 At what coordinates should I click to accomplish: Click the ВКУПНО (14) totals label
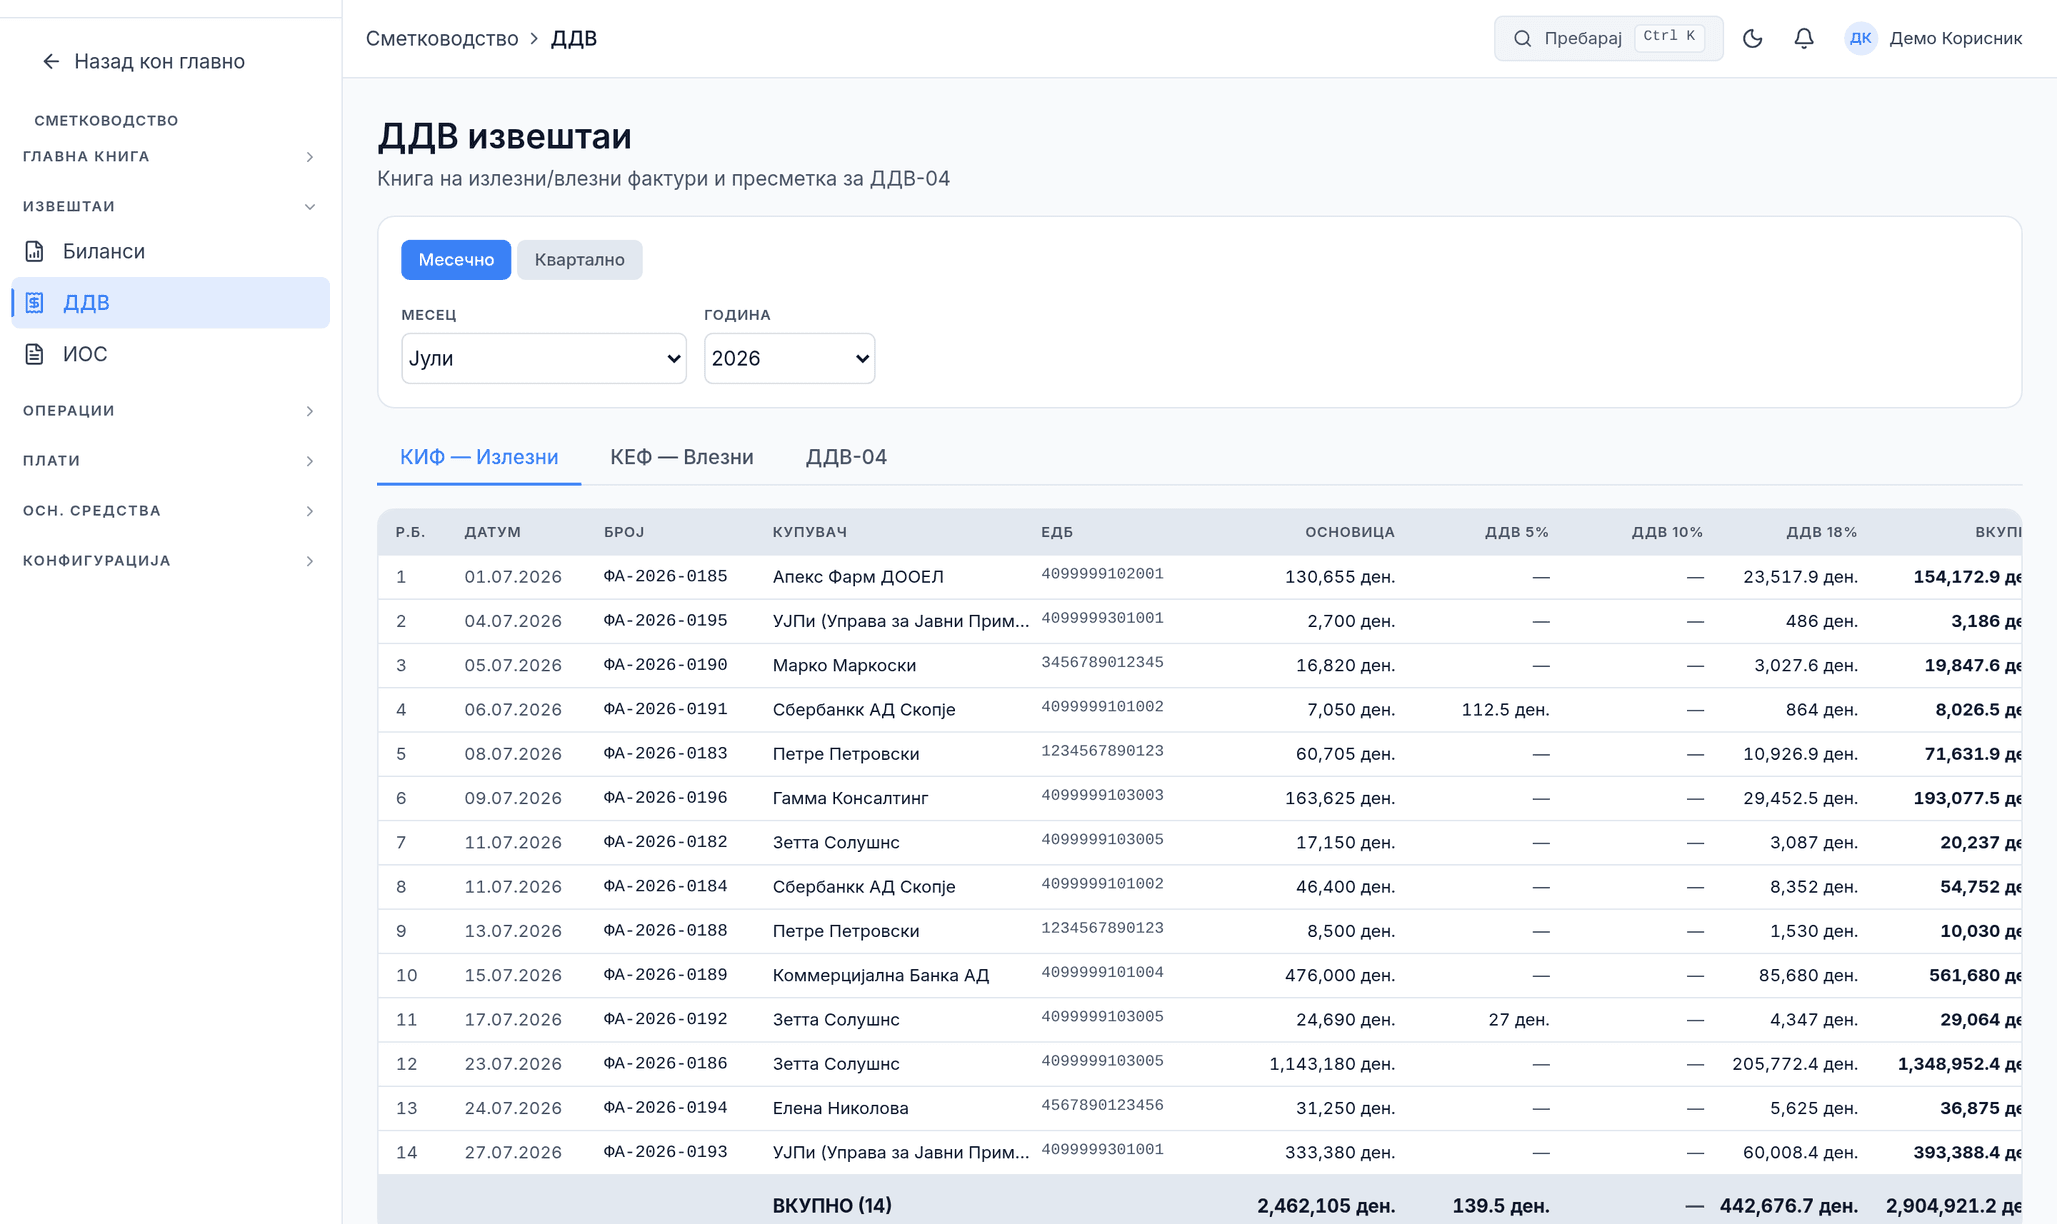tap(832, 1206)
